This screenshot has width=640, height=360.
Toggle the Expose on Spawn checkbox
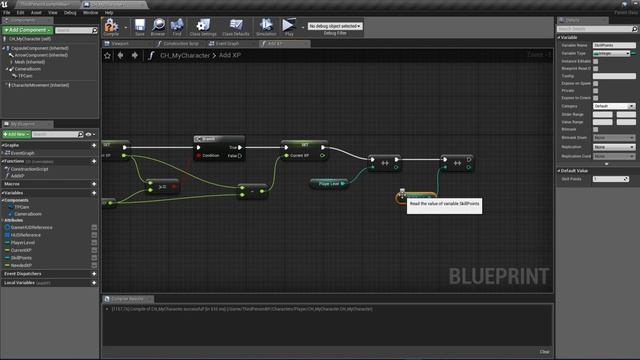click(x=596, y=83)
